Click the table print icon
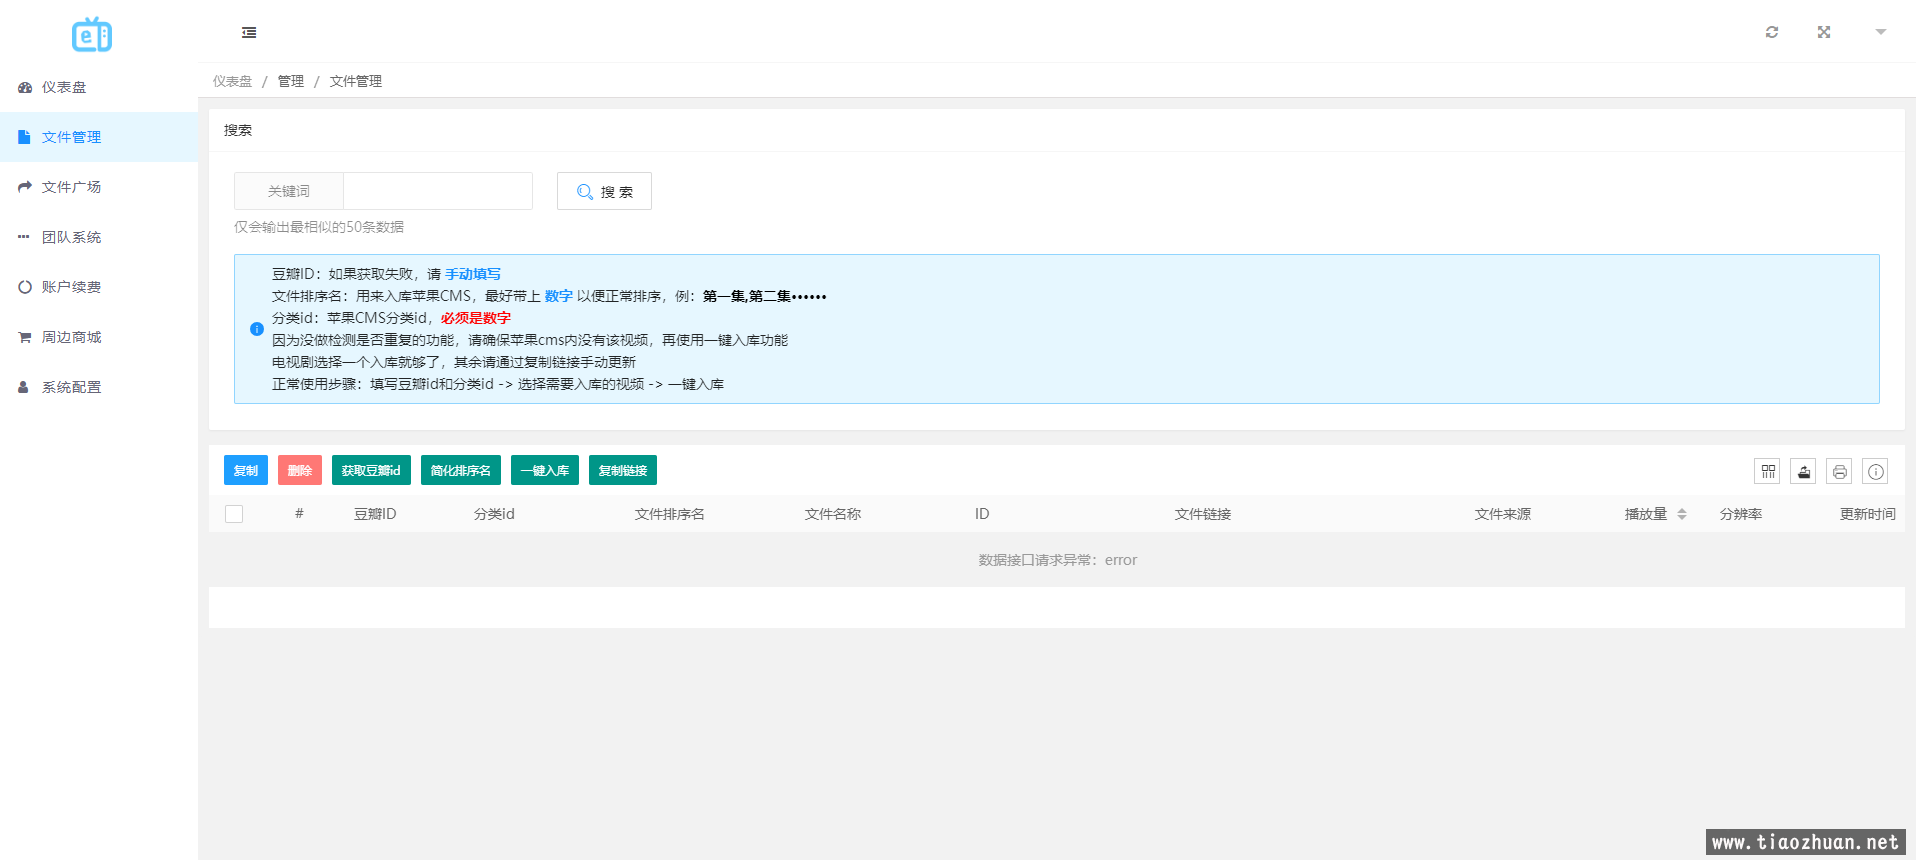The height and width of the screenshot is (860, 1916). [1840, 471]
